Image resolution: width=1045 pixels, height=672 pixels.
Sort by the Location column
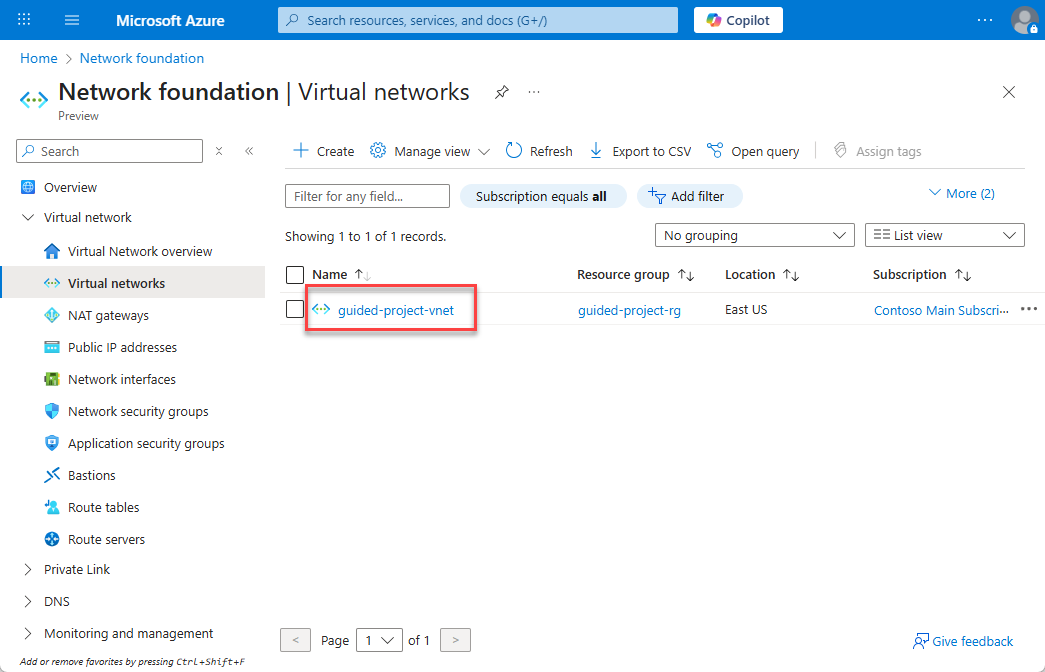coord(762,275)
